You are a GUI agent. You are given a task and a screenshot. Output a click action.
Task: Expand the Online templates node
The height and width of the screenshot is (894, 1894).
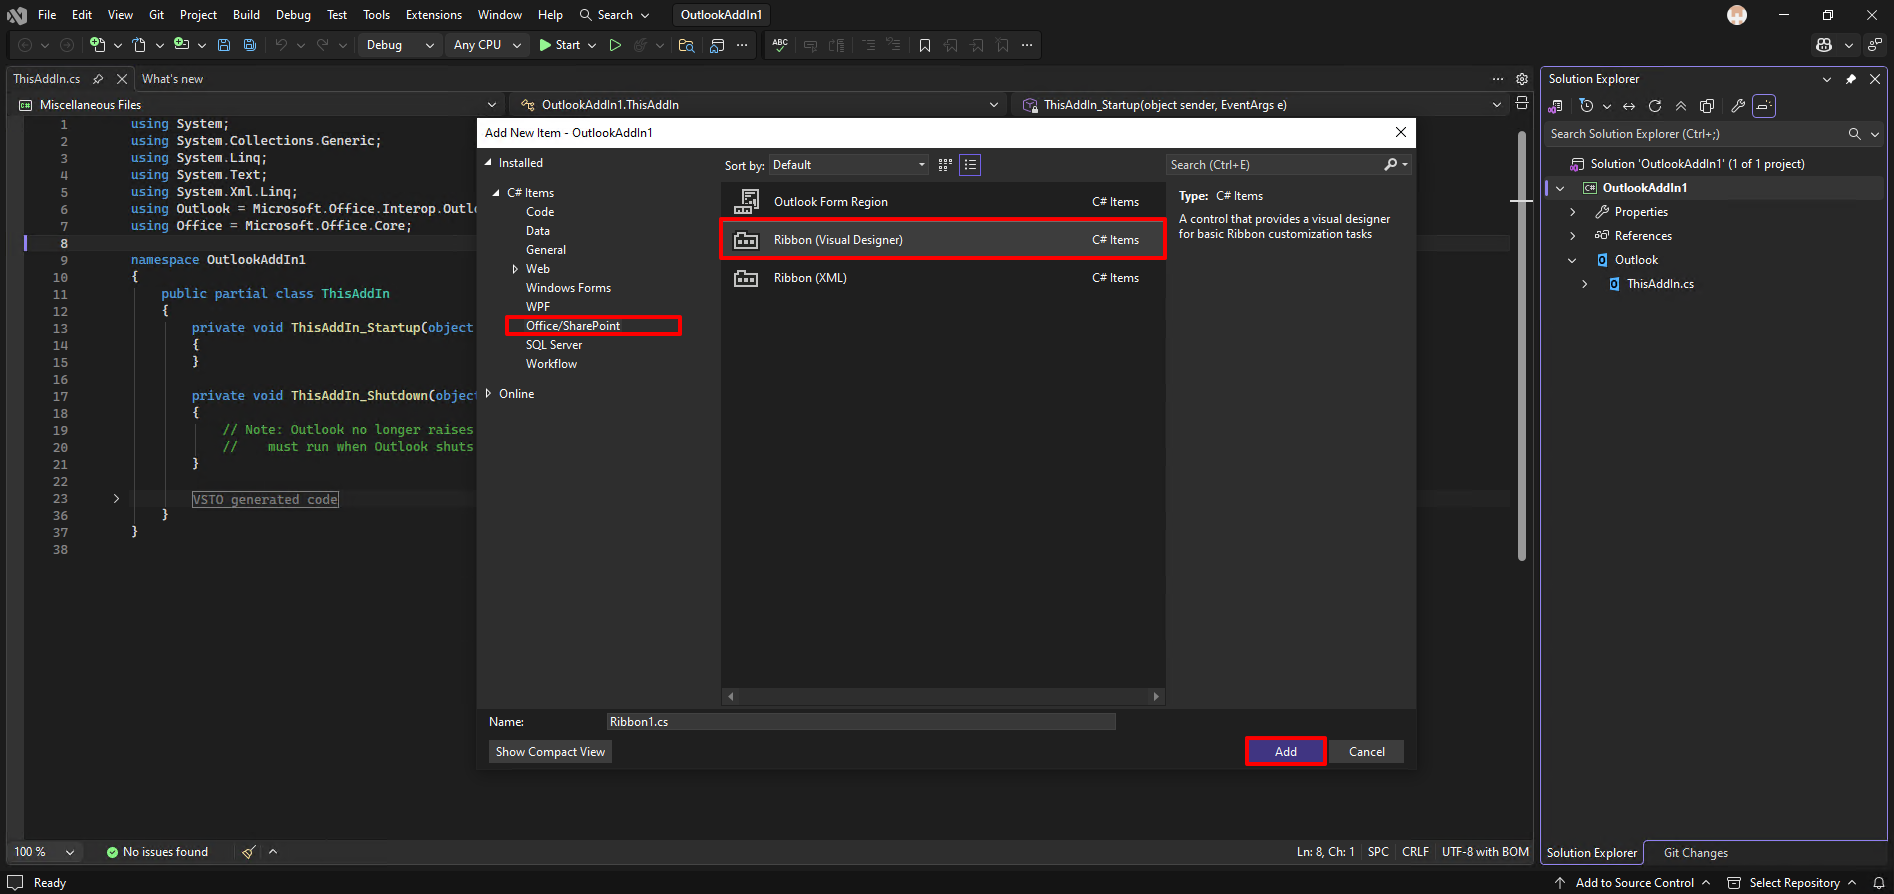(x=488, y=394)
